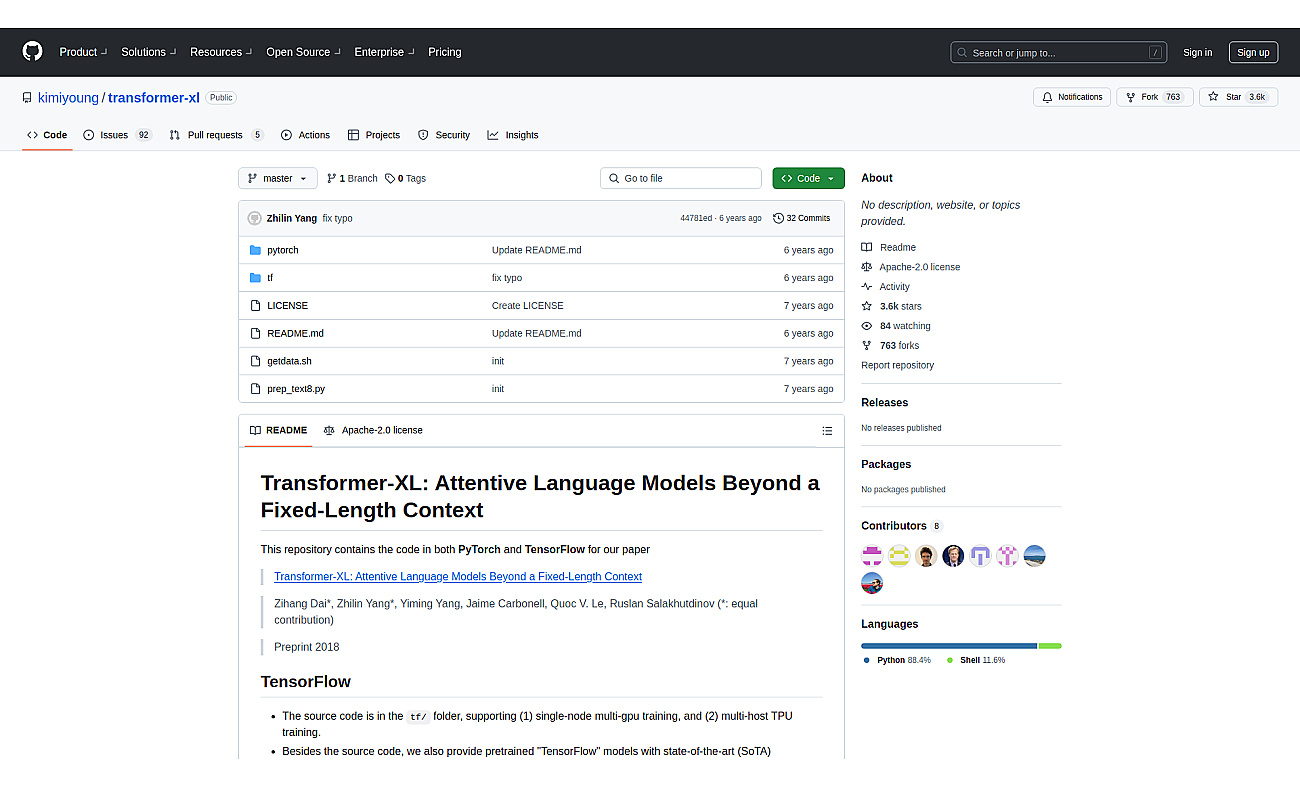This screenshot has width=1300, height=788.
Task: Go to Pricing page
Action: click(x=445, y=52)
